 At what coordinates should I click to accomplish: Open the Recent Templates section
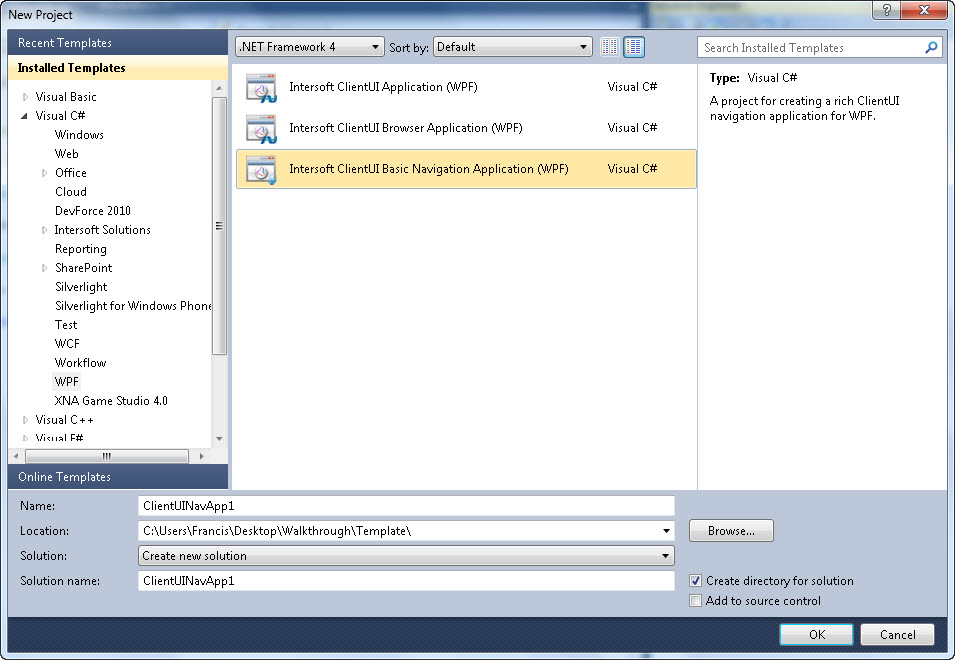(118, 43)
